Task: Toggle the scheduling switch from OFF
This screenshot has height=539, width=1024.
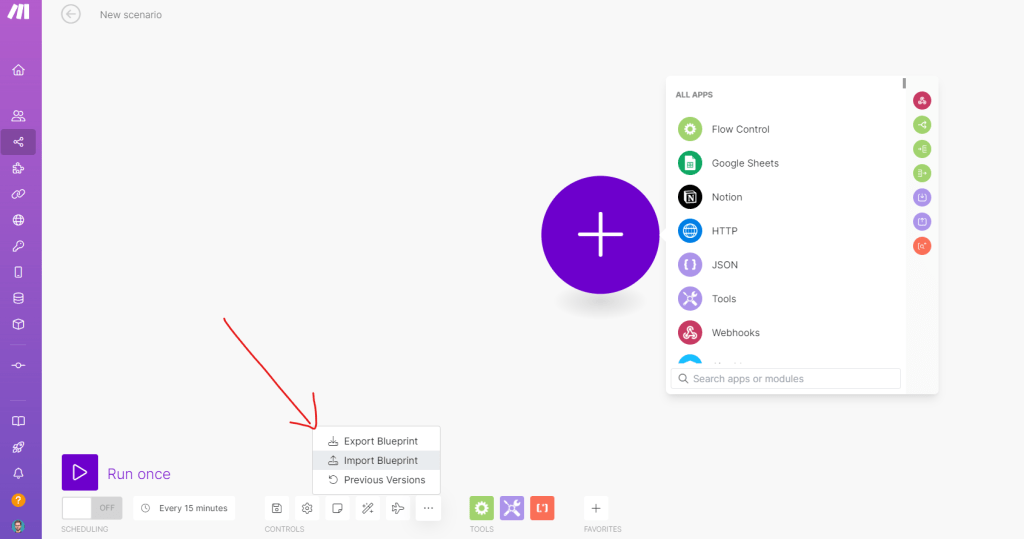Action: [x=91, y=508]
